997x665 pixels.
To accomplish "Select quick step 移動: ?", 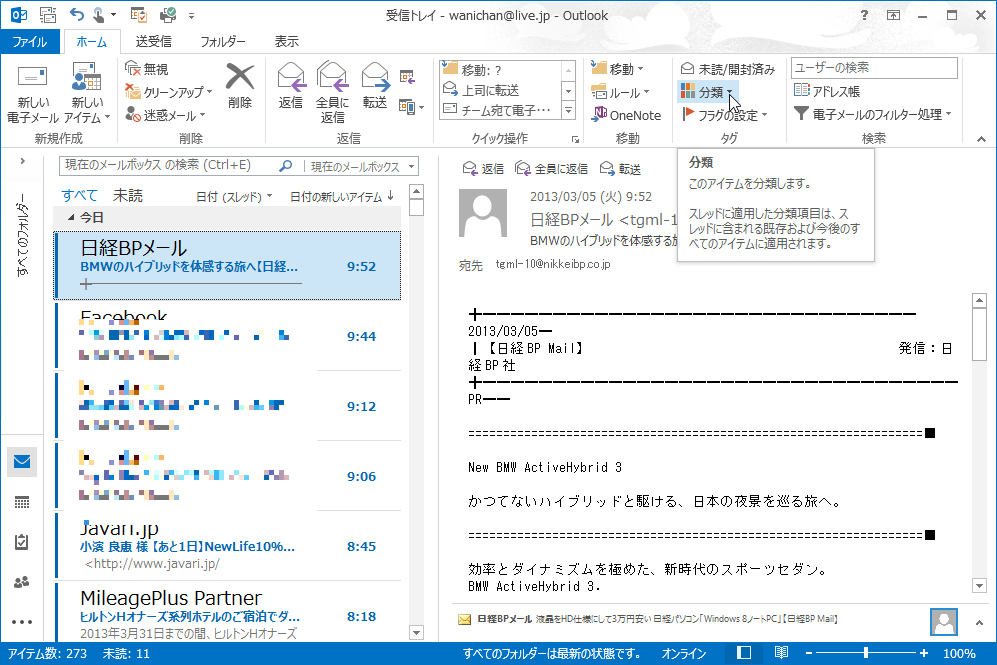I will click(x=498, y=69).
